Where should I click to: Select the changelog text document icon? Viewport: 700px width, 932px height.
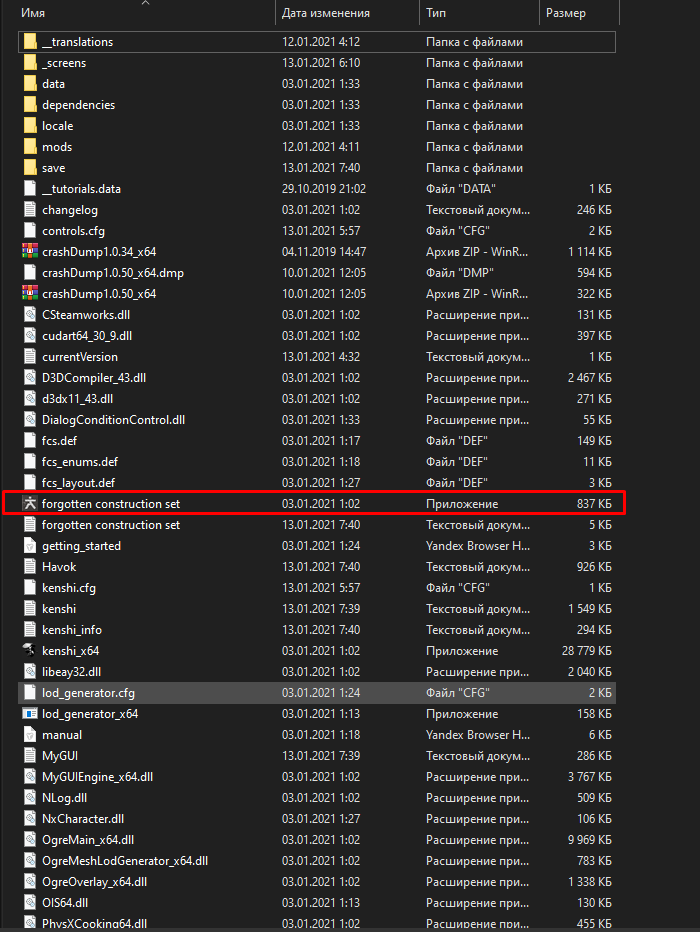pos(30,210)
